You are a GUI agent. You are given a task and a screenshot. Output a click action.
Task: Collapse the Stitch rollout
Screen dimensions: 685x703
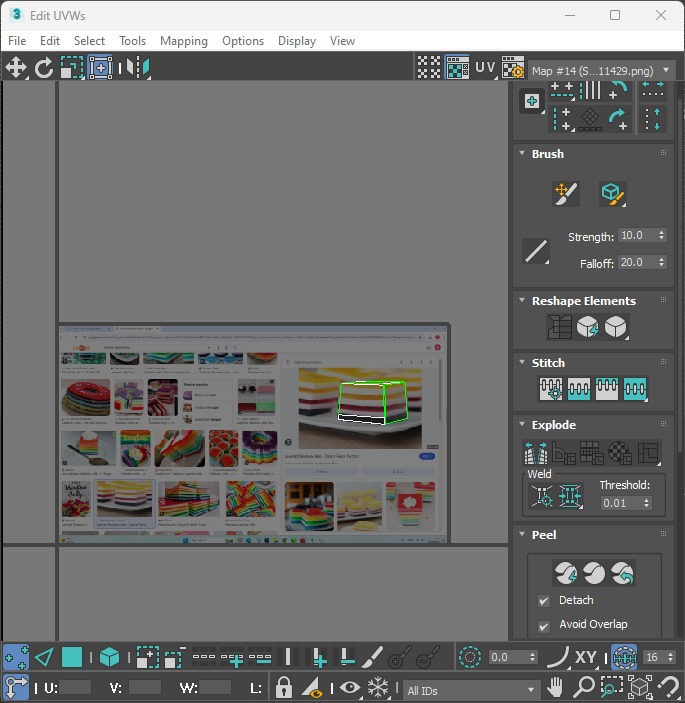522,362
